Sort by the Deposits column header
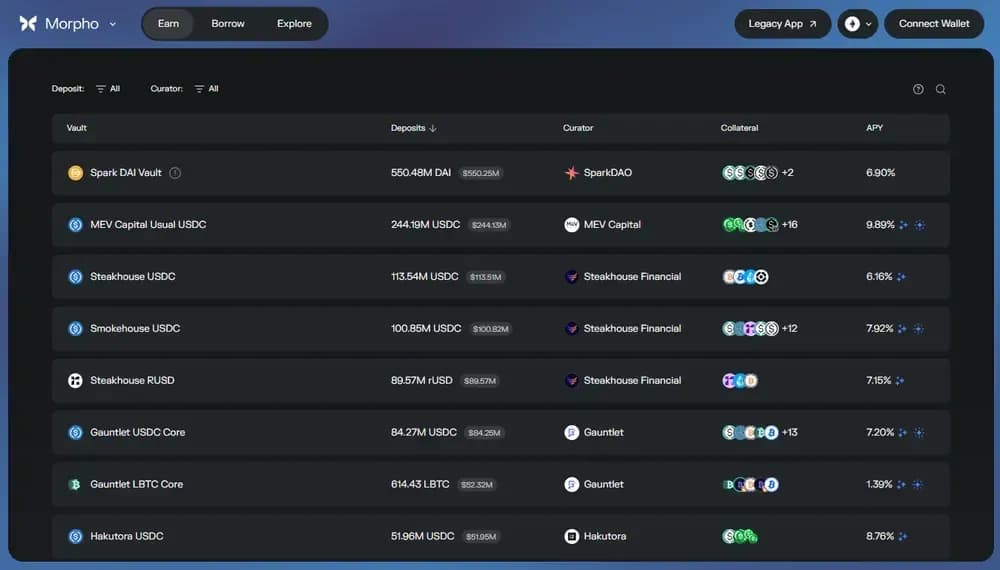Screen dimensions: 1000x570 (x=413, y=128)
